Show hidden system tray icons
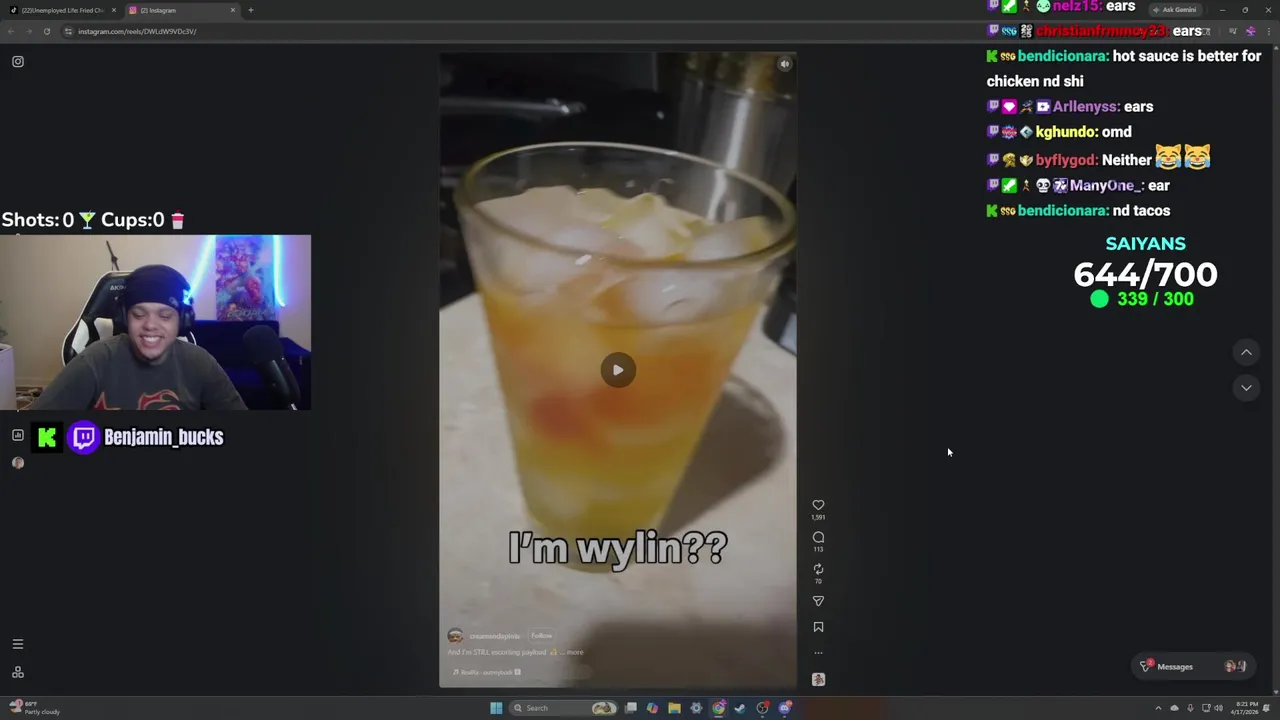The image size is (1280, 720). click(1160, 708)
